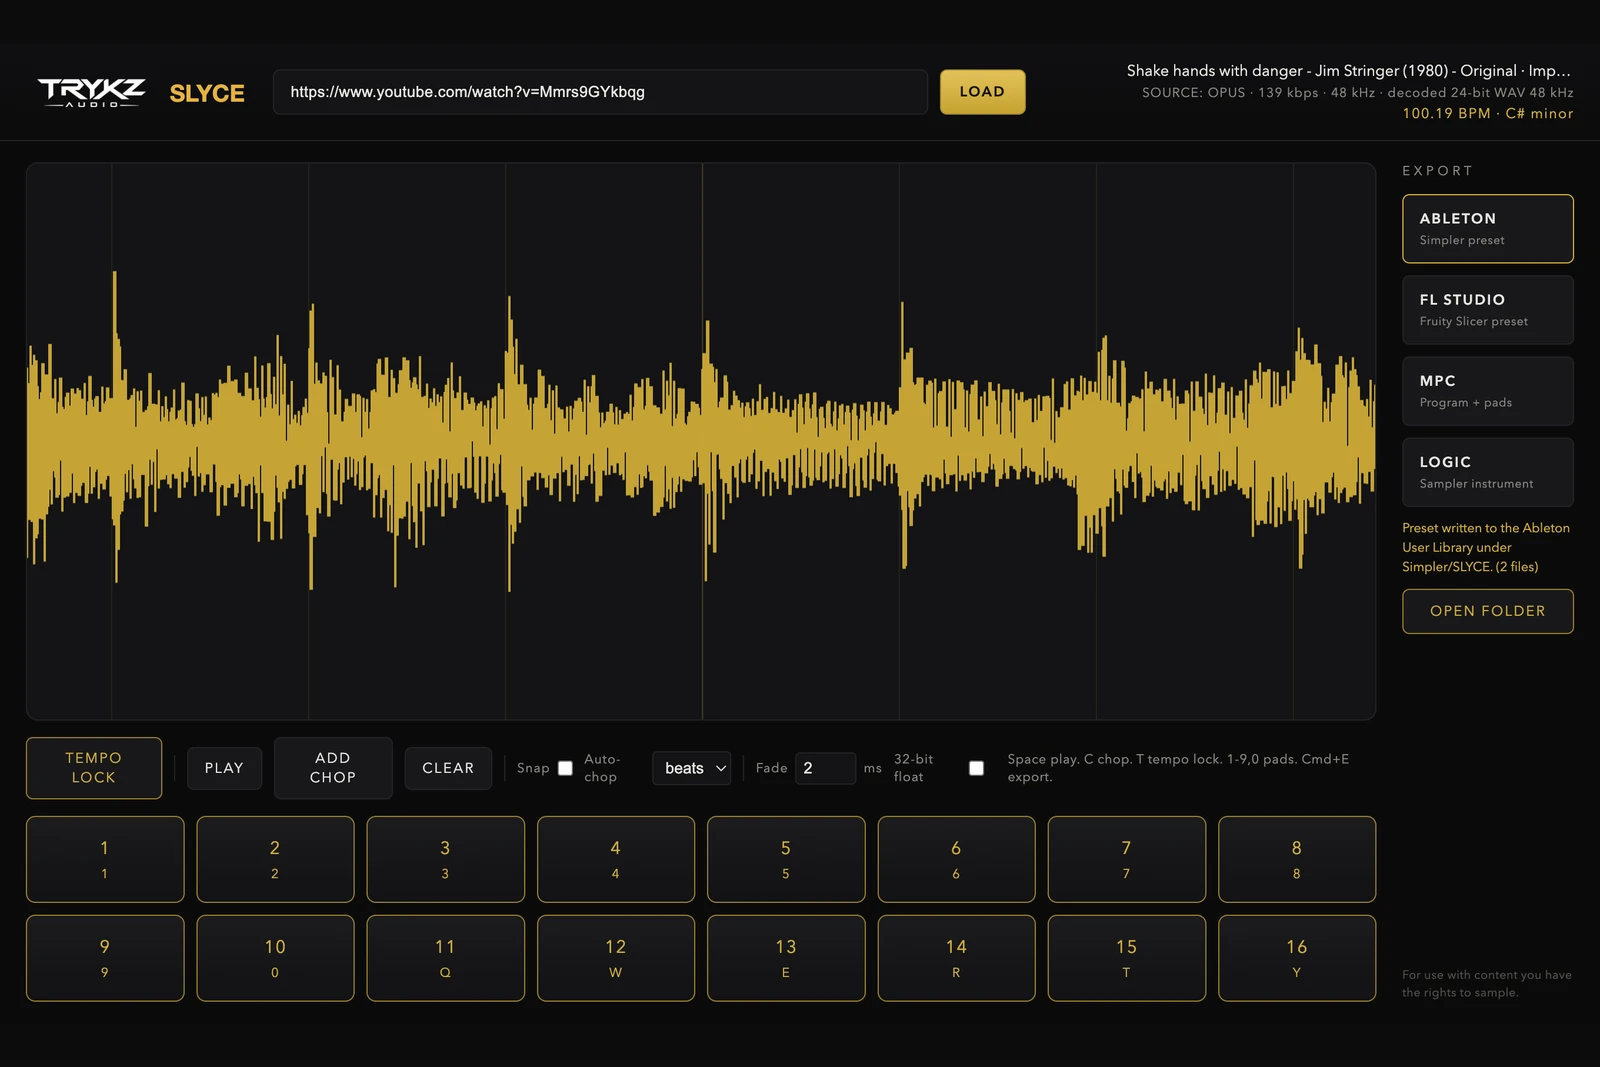
Task: Trigger pad 3
Action: [x=445, y=859]
